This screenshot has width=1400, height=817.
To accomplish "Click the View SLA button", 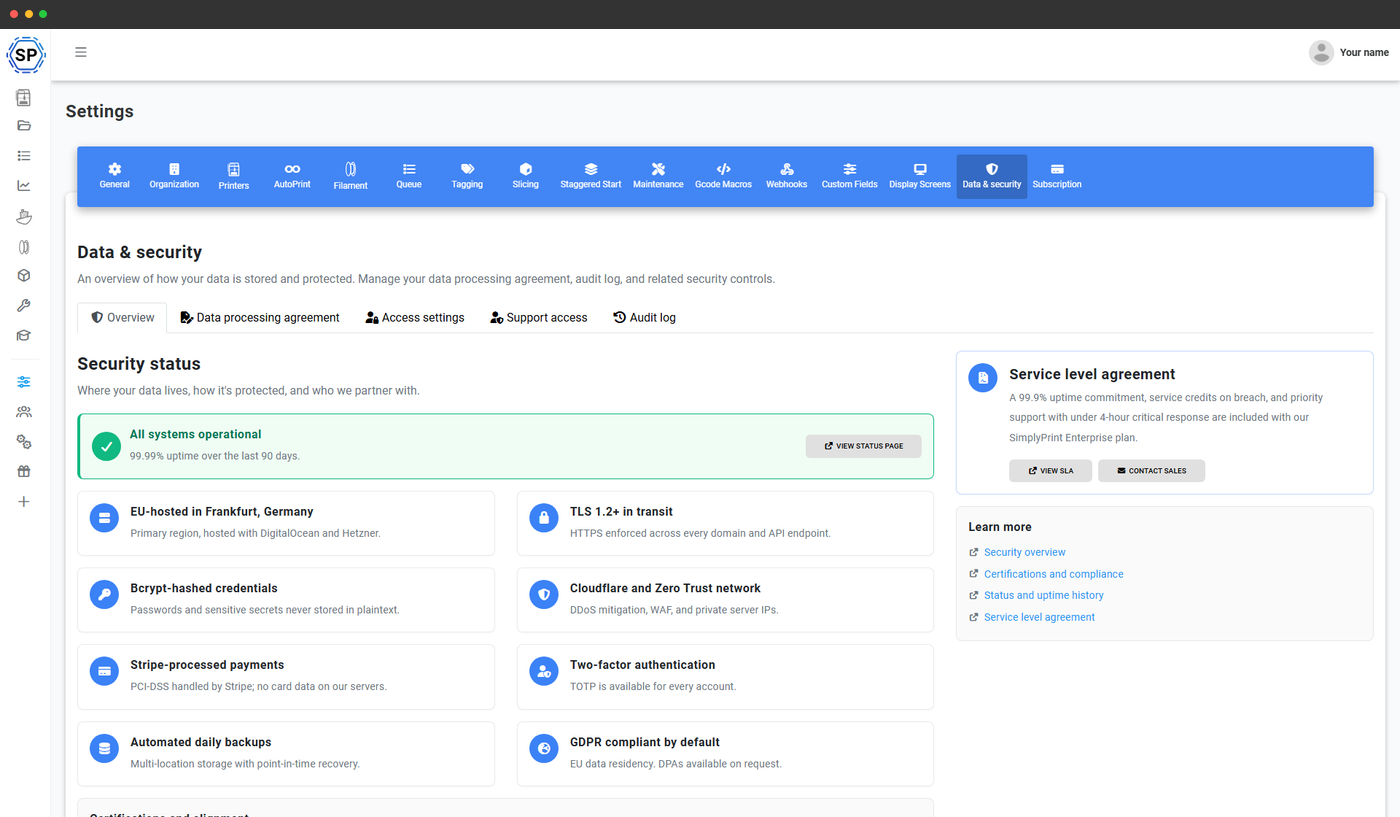I will click(1050, 470).
